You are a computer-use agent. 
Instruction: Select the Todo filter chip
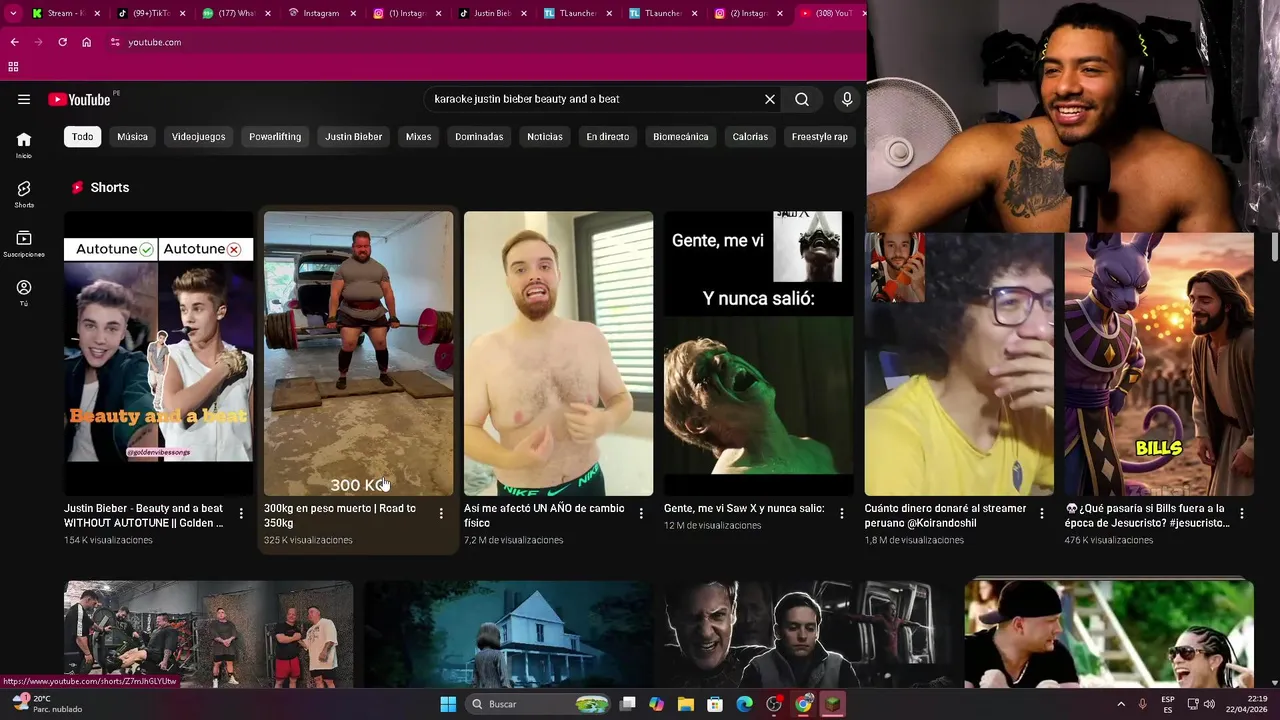82,137
